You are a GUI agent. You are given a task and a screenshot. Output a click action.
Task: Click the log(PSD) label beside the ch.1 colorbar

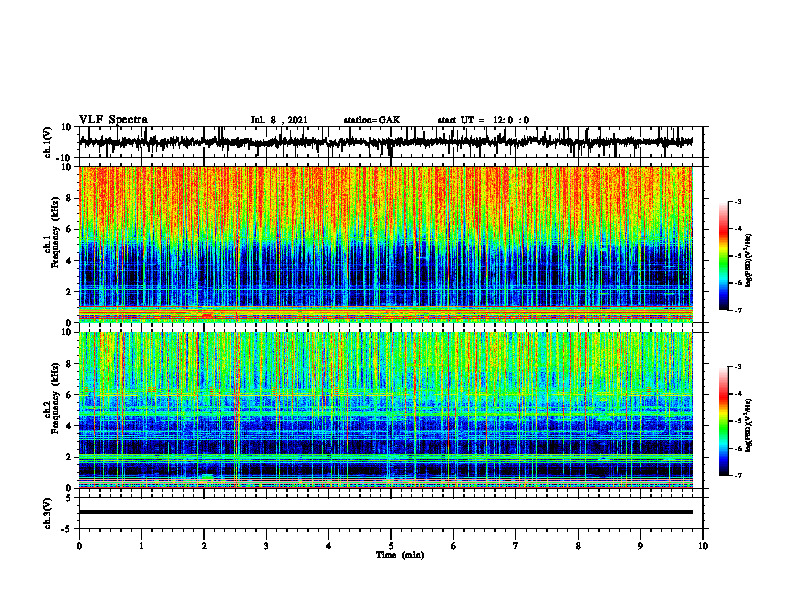749,261
